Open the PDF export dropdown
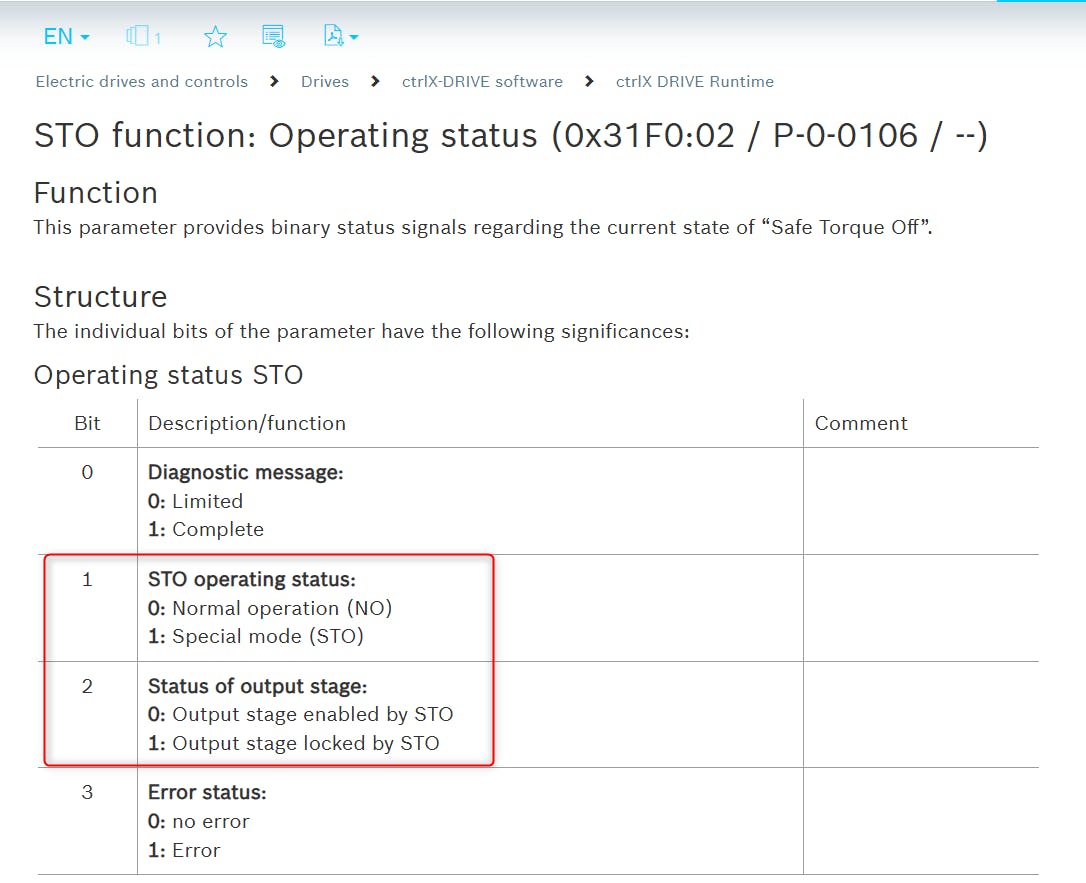The image size is (1086, 883). 340,37
